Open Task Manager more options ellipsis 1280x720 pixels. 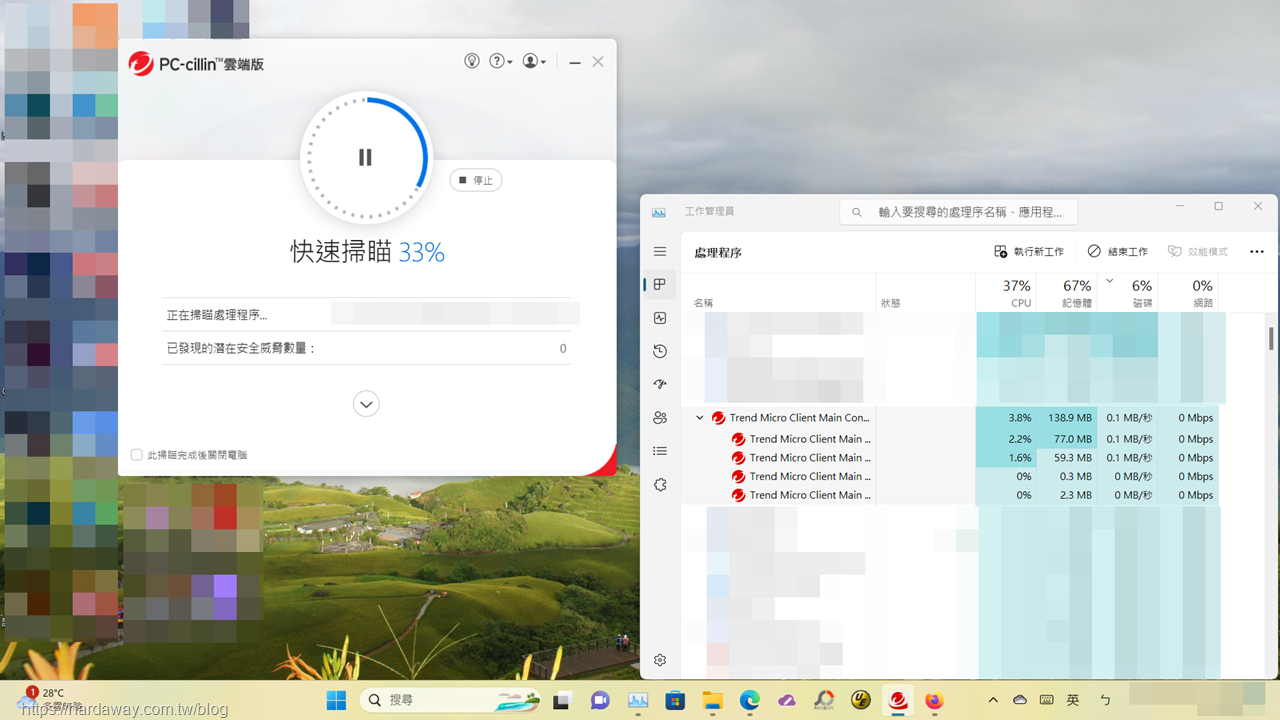pyautogui.click(x=1257, y=252)
